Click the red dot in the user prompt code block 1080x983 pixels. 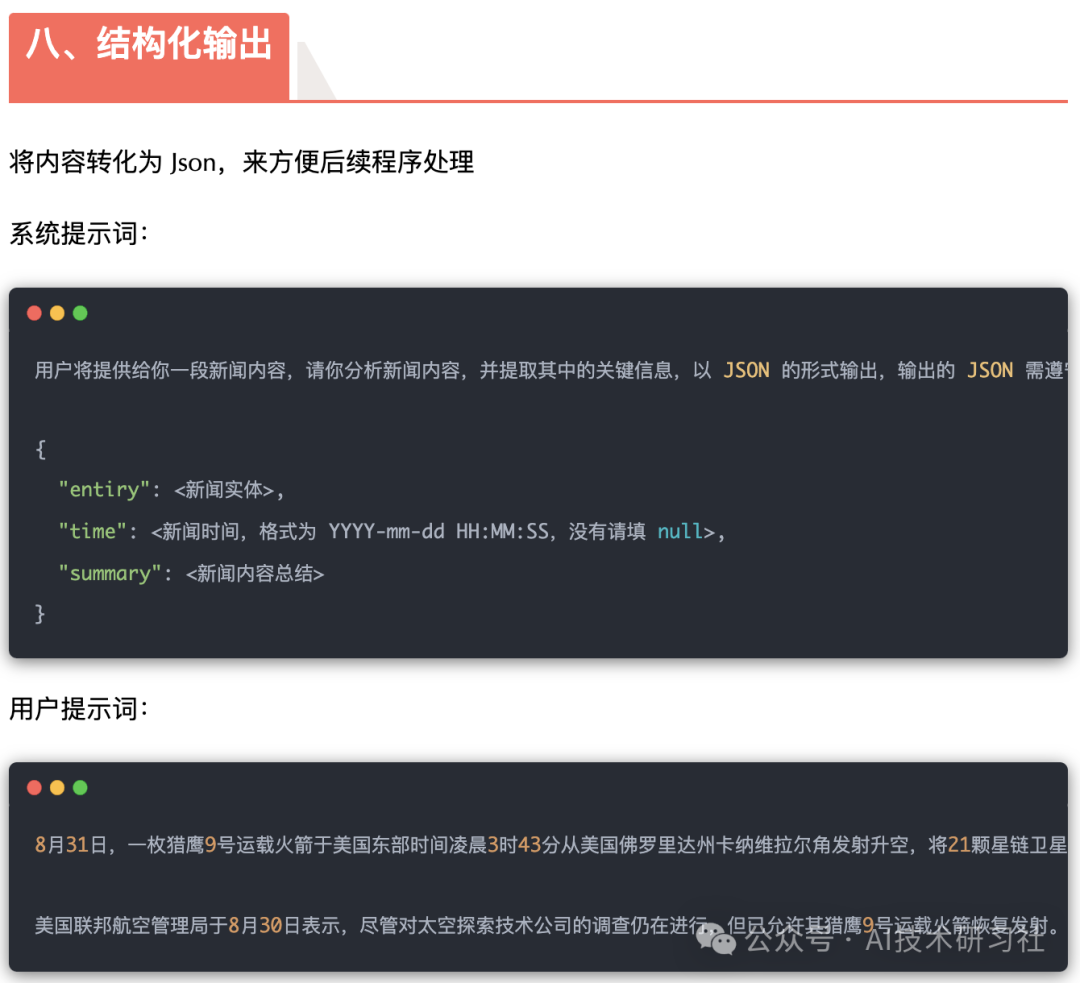pos(34,787)
